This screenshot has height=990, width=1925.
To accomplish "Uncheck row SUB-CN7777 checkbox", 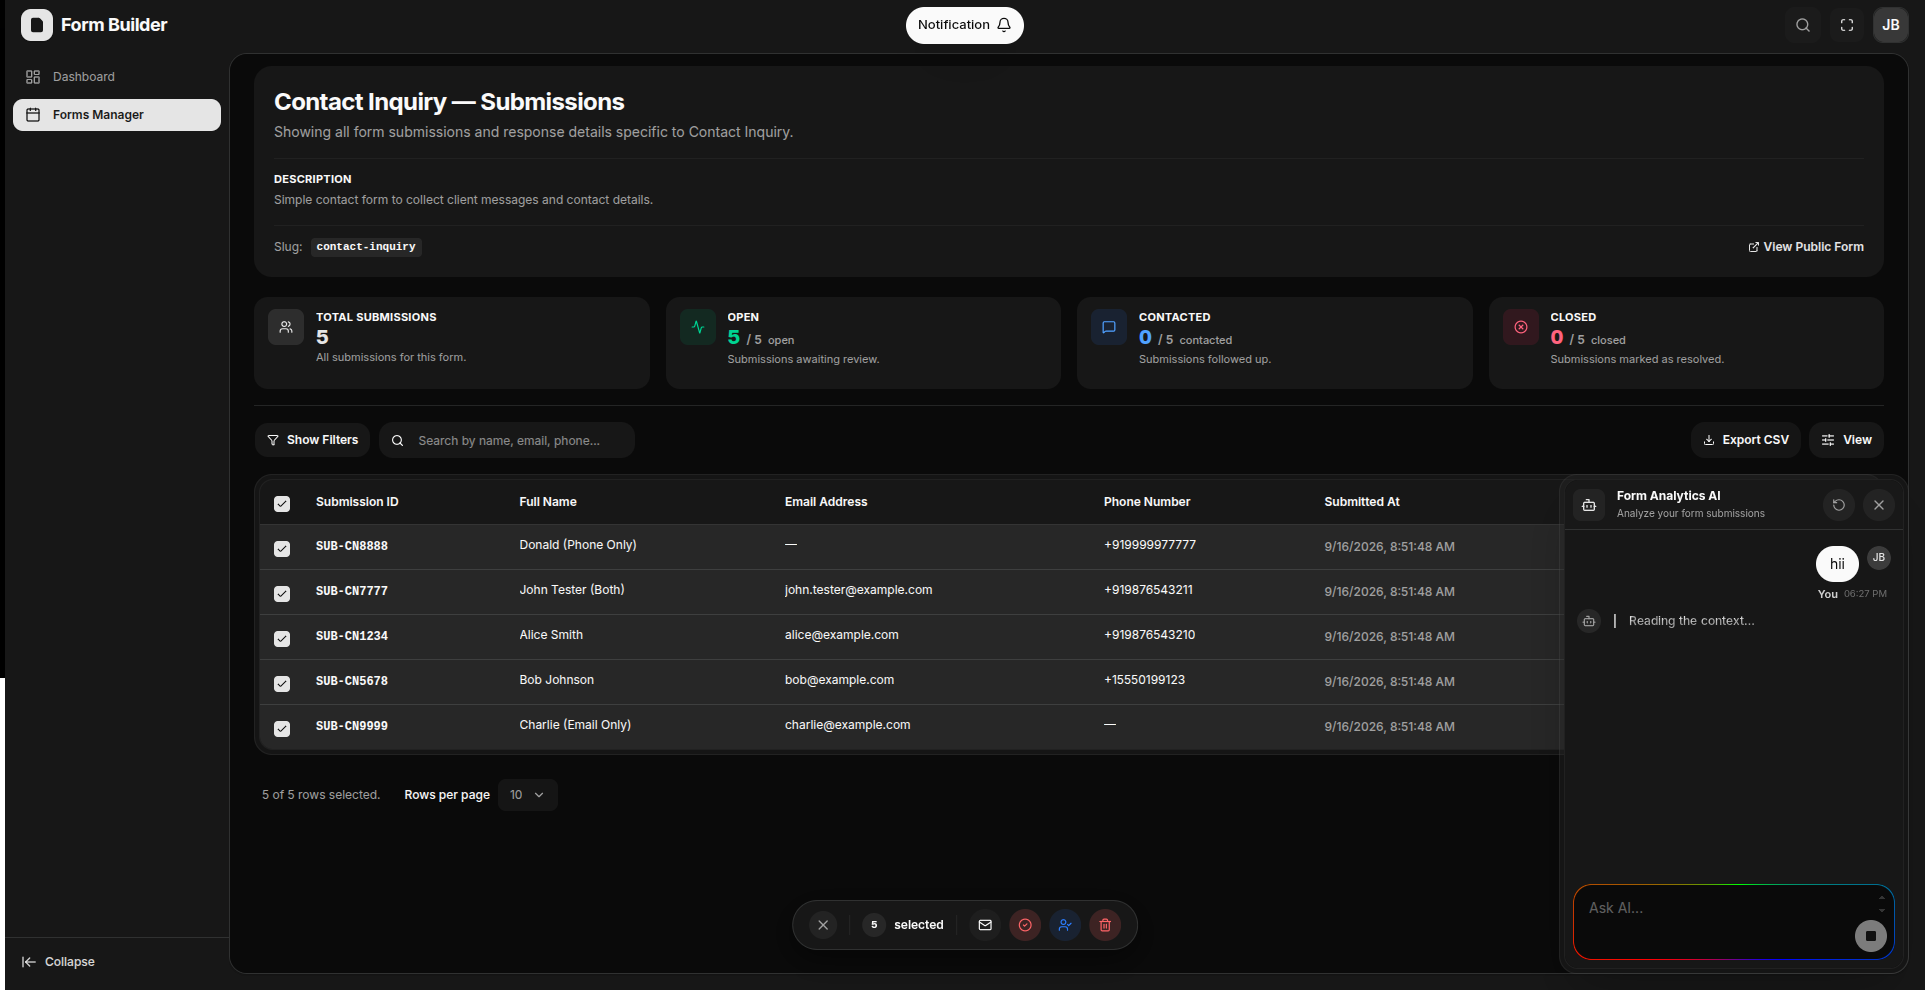I will (282, 594).
